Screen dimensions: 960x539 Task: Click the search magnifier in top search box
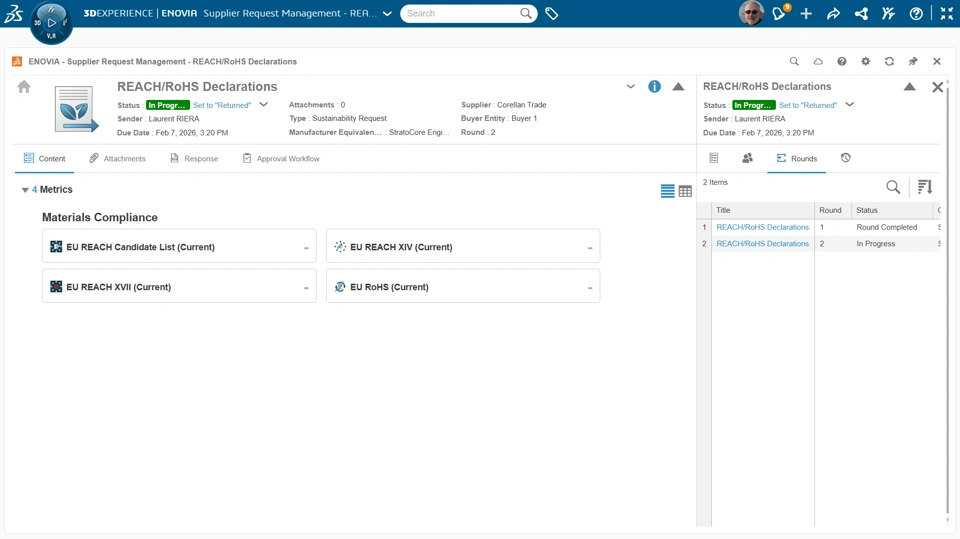tap(526, 13)
